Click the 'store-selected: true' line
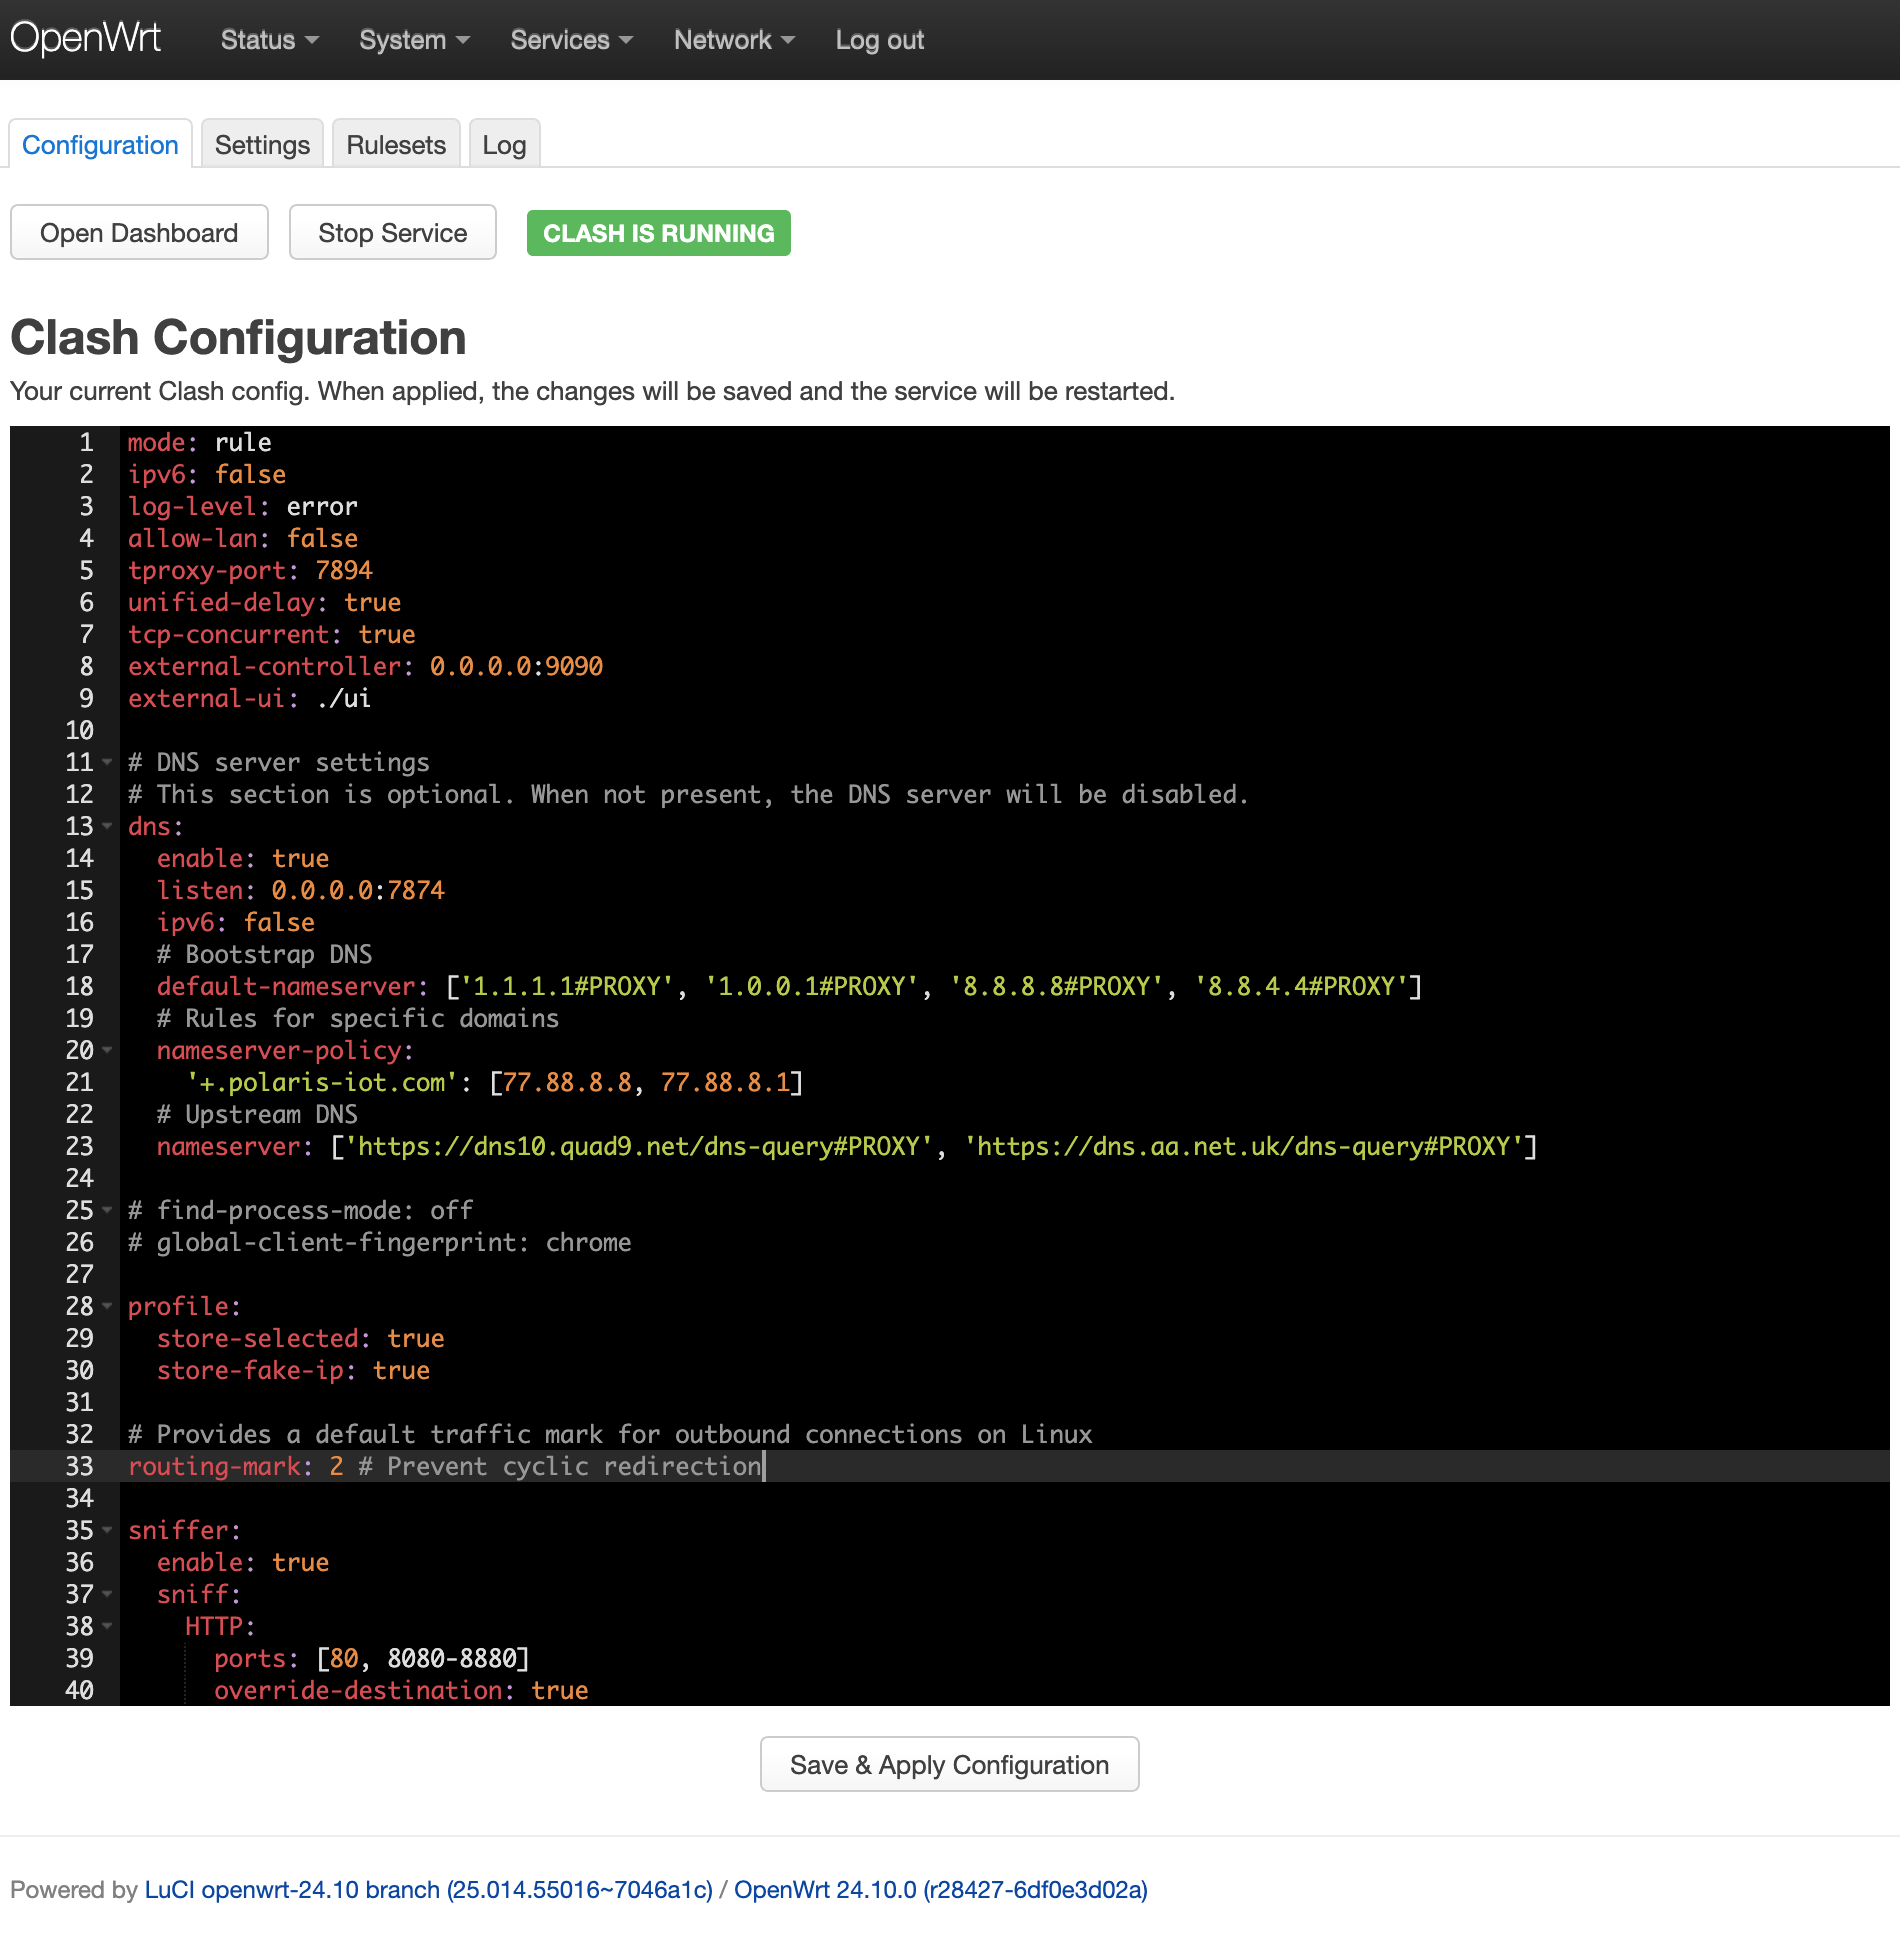The width and height of the screenshot is (1900, 1941). pos(301,1339)
